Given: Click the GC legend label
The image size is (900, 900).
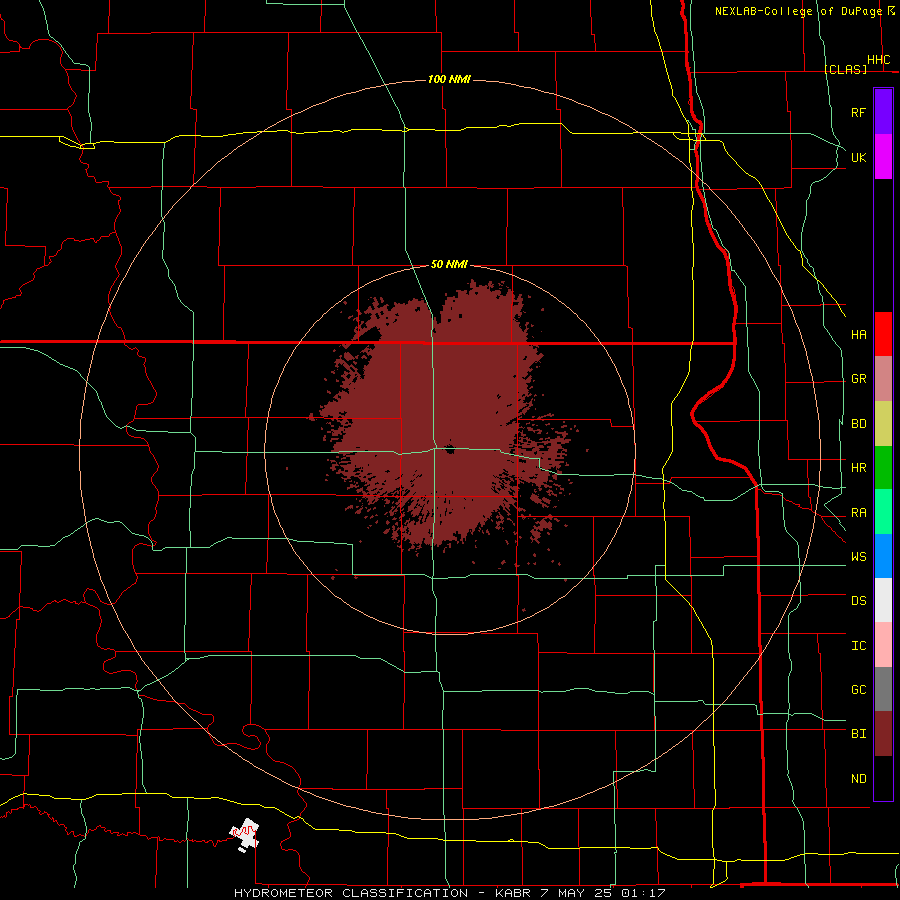Looking at the screenshot, I should [858, 690].
